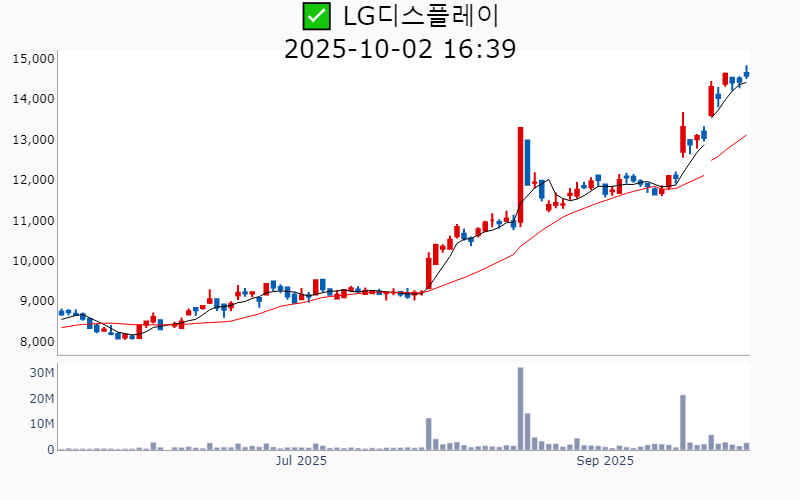Image resolution: width=800 pixels, height=500 pixels.
Task: Click the LG디스플레이 chart title
Action: [420, 16]
